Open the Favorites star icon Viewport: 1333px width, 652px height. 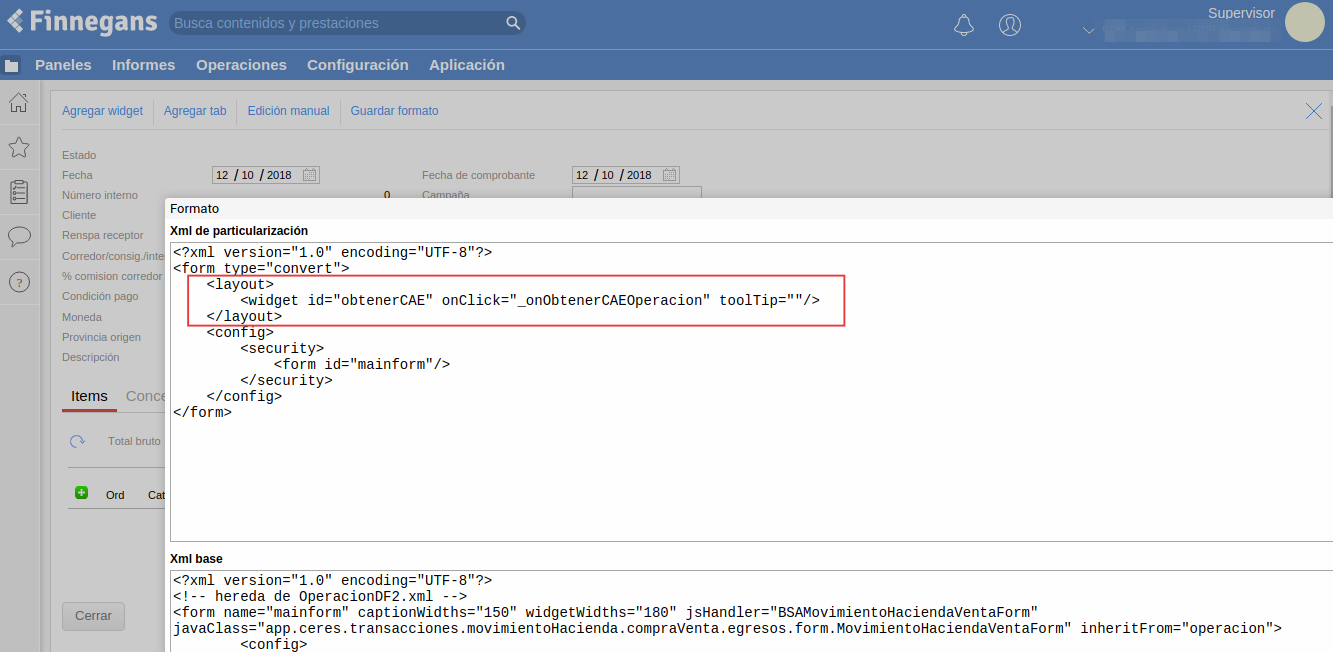[18, 147]
